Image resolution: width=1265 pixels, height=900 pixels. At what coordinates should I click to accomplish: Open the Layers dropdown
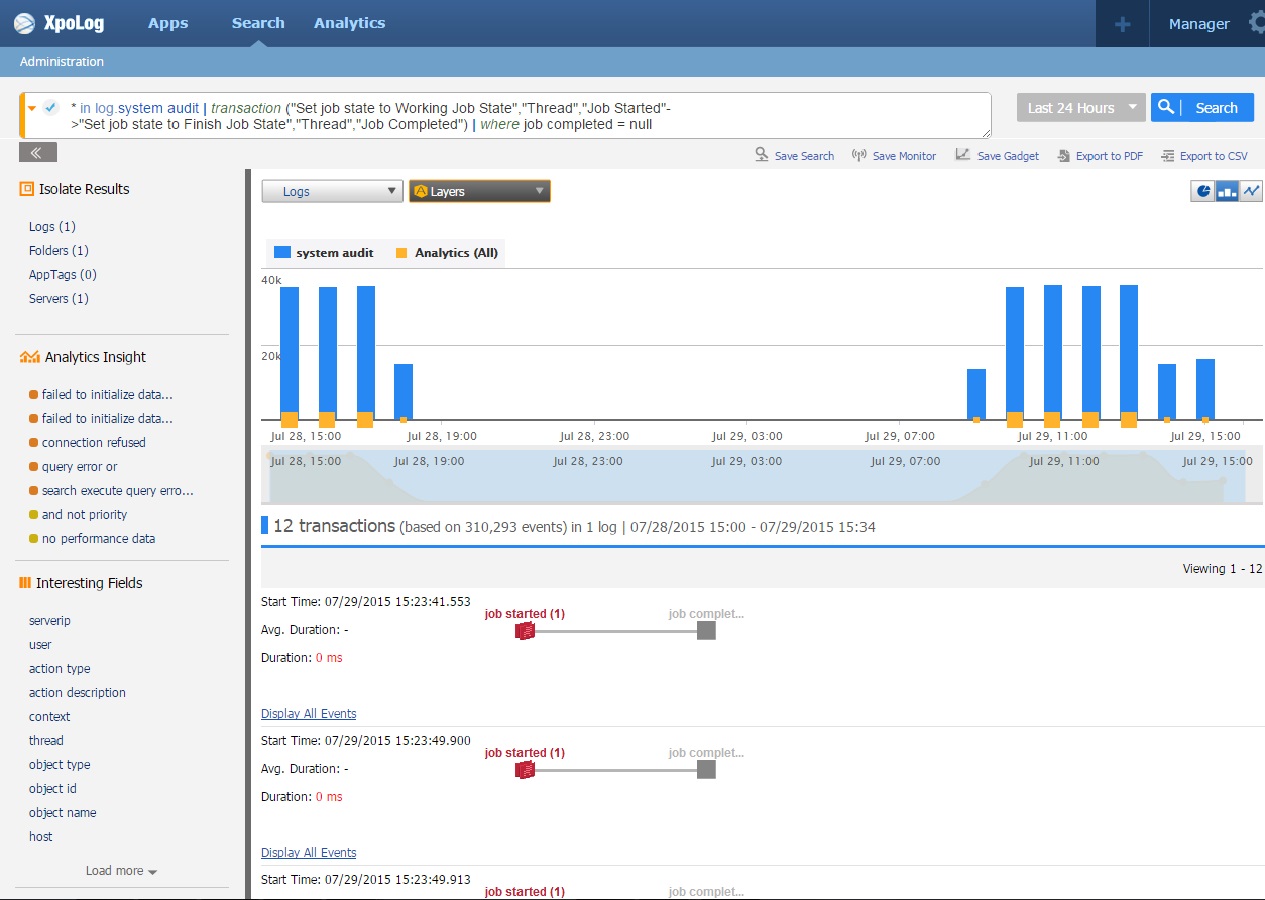click(480, 191)
